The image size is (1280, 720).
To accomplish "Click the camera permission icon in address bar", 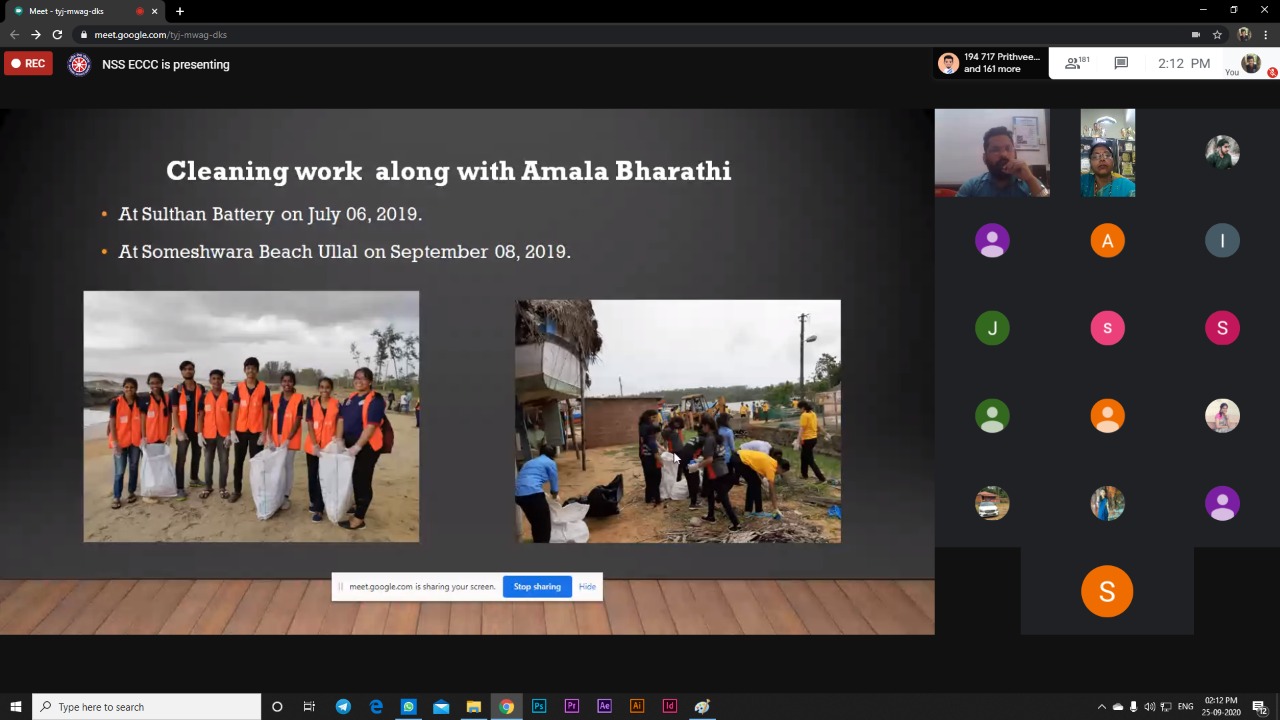I will tap(1195, 34).
